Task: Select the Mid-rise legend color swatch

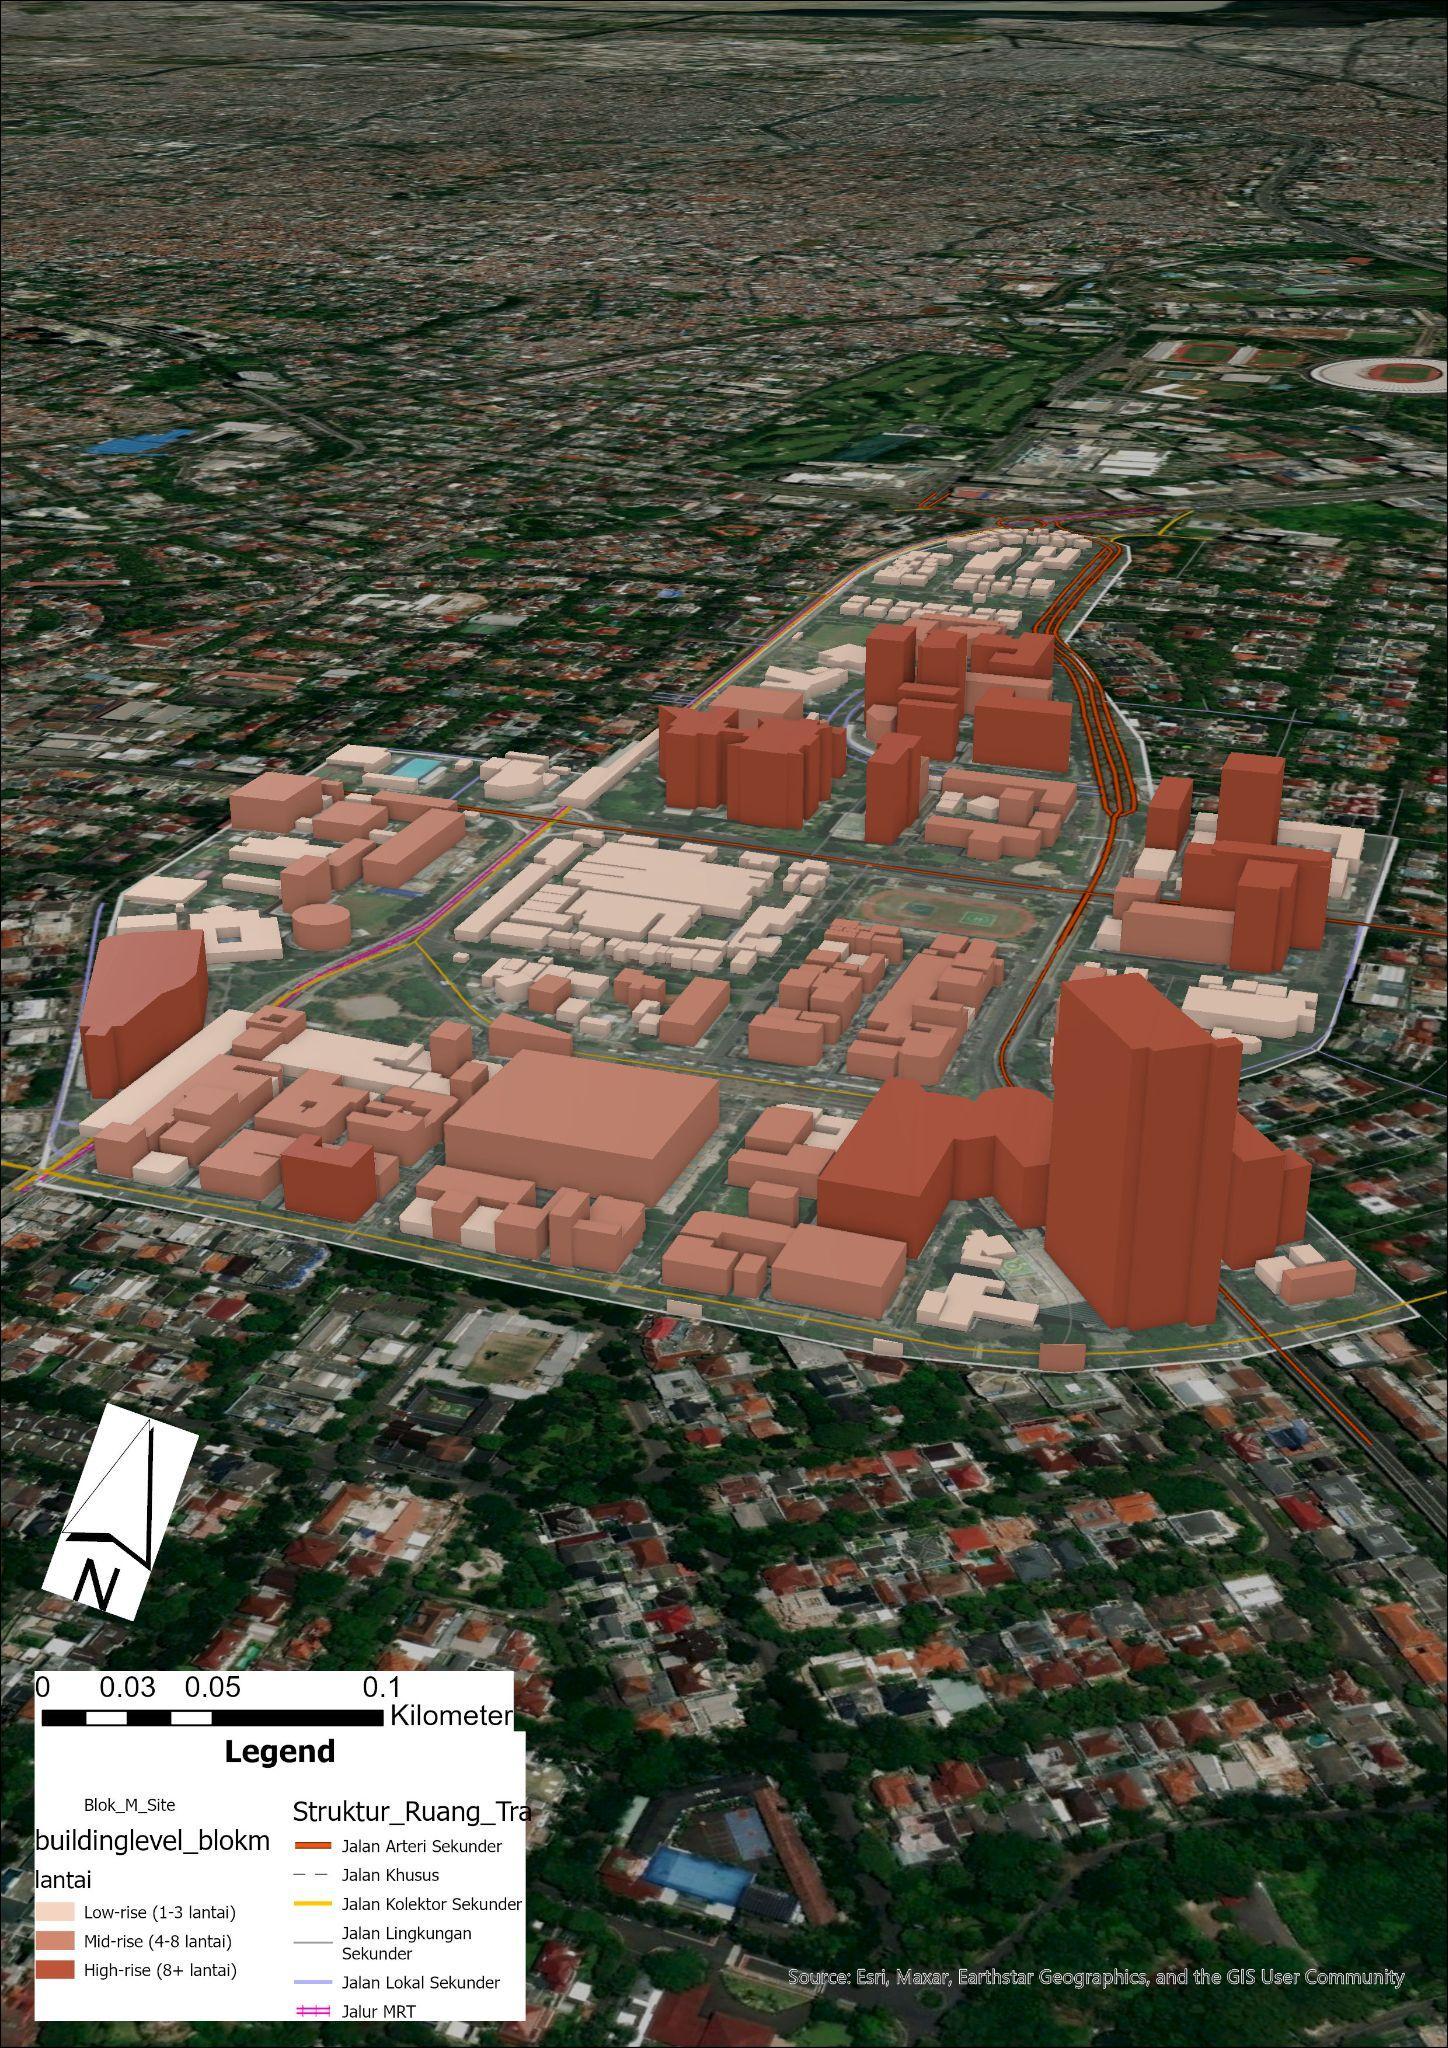Action: [55, 1941]
